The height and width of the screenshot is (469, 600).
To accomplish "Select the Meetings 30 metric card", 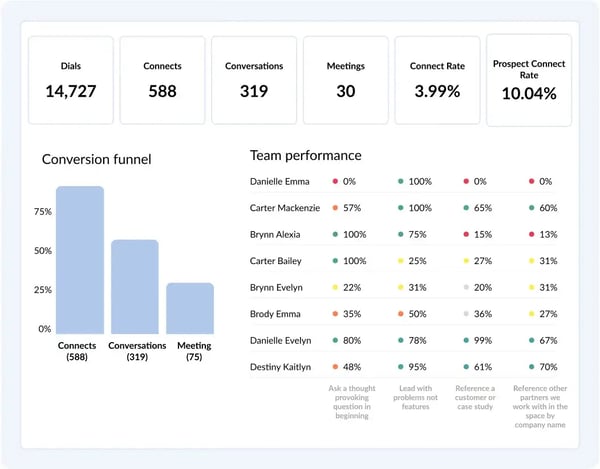I will pos(346,80).
